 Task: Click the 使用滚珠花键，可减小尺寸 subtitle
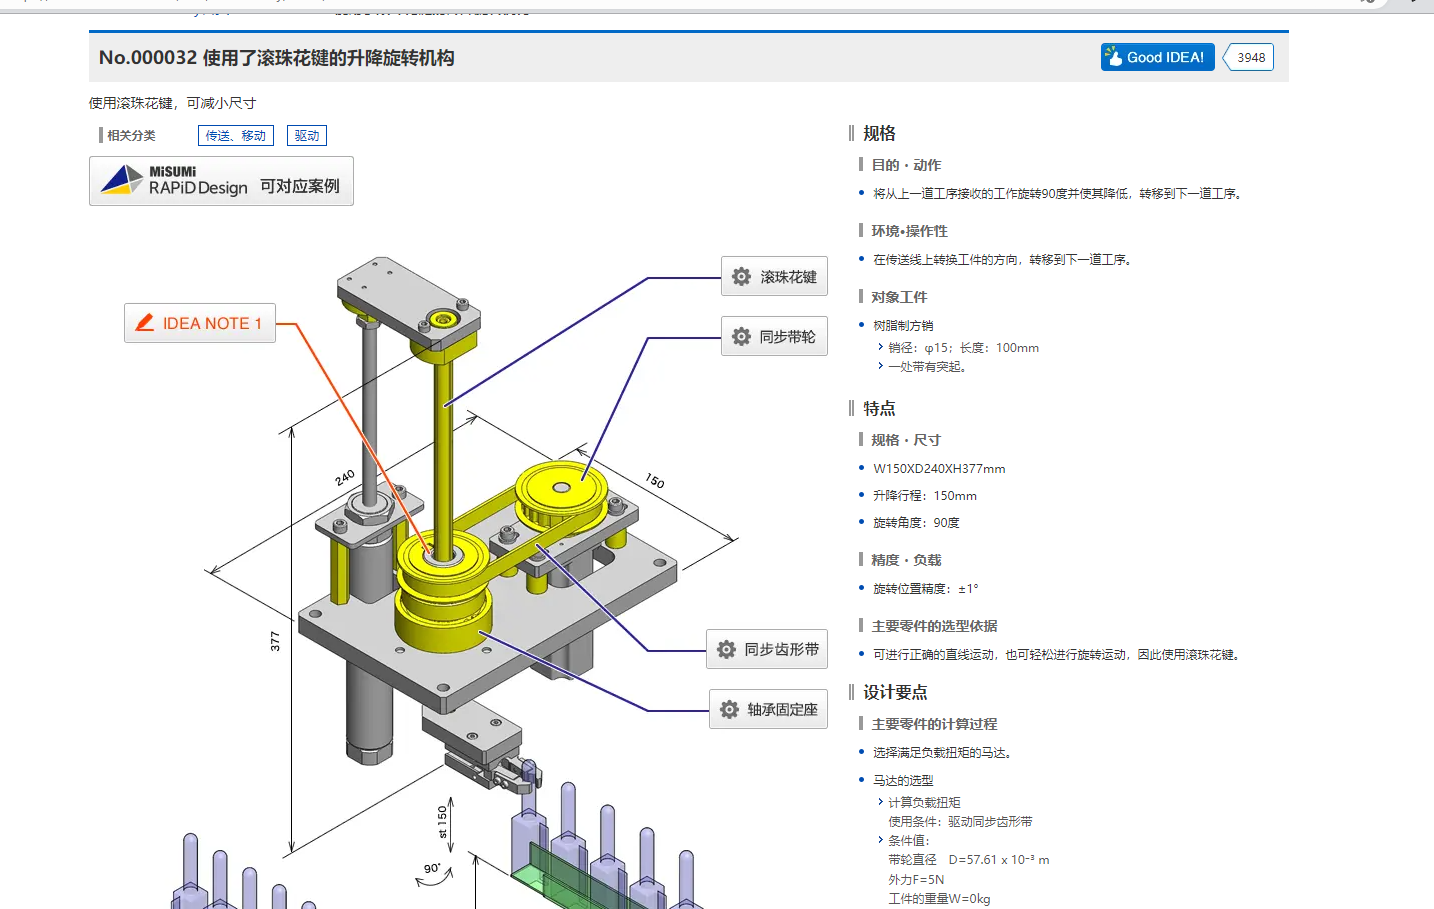(172, 103)
